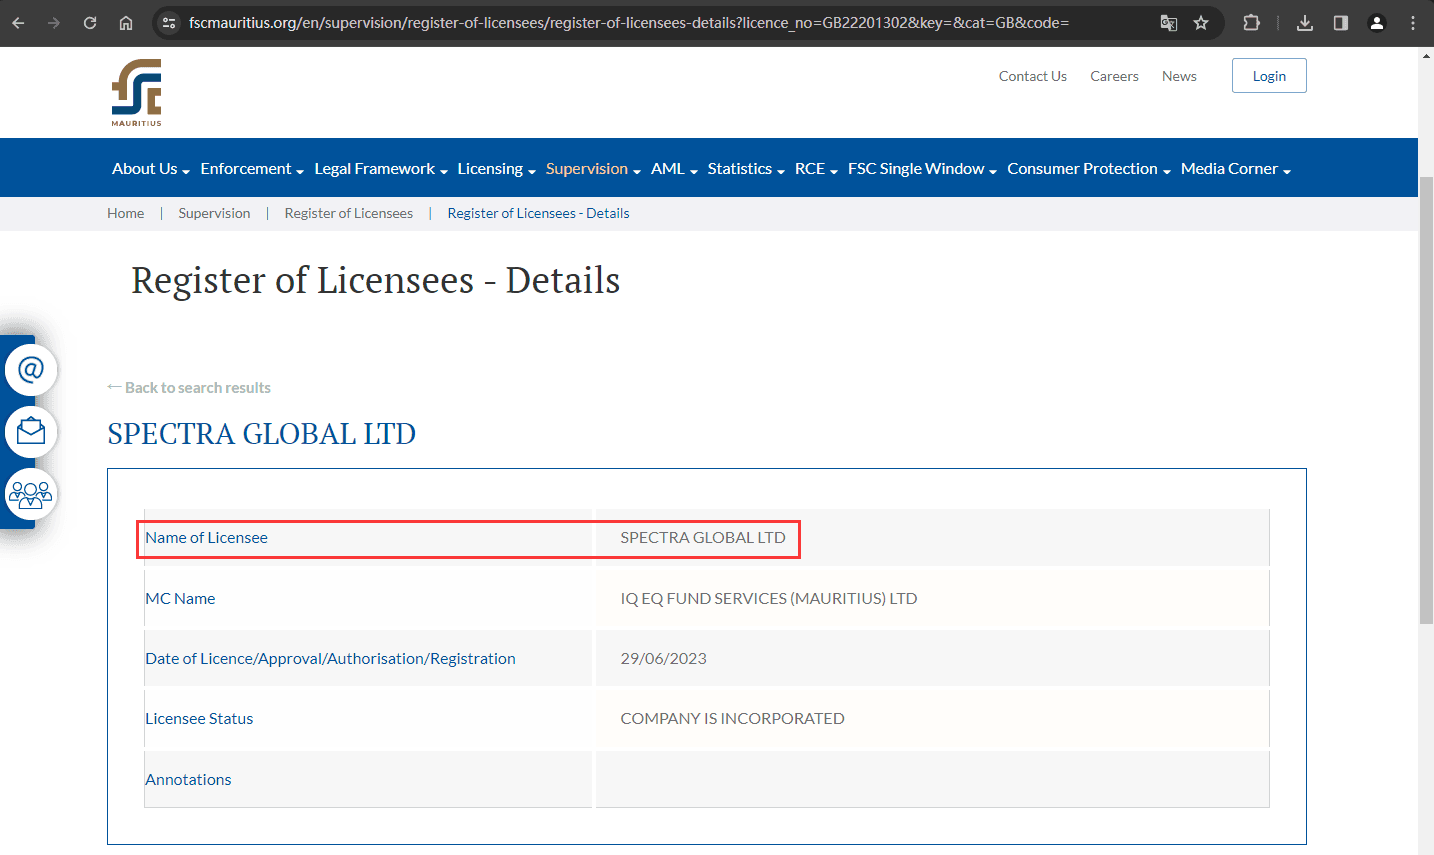The width and height of the screenshot is (1434, 855).
Task: Click the people group icon
Action: click(x=31, y=494)
